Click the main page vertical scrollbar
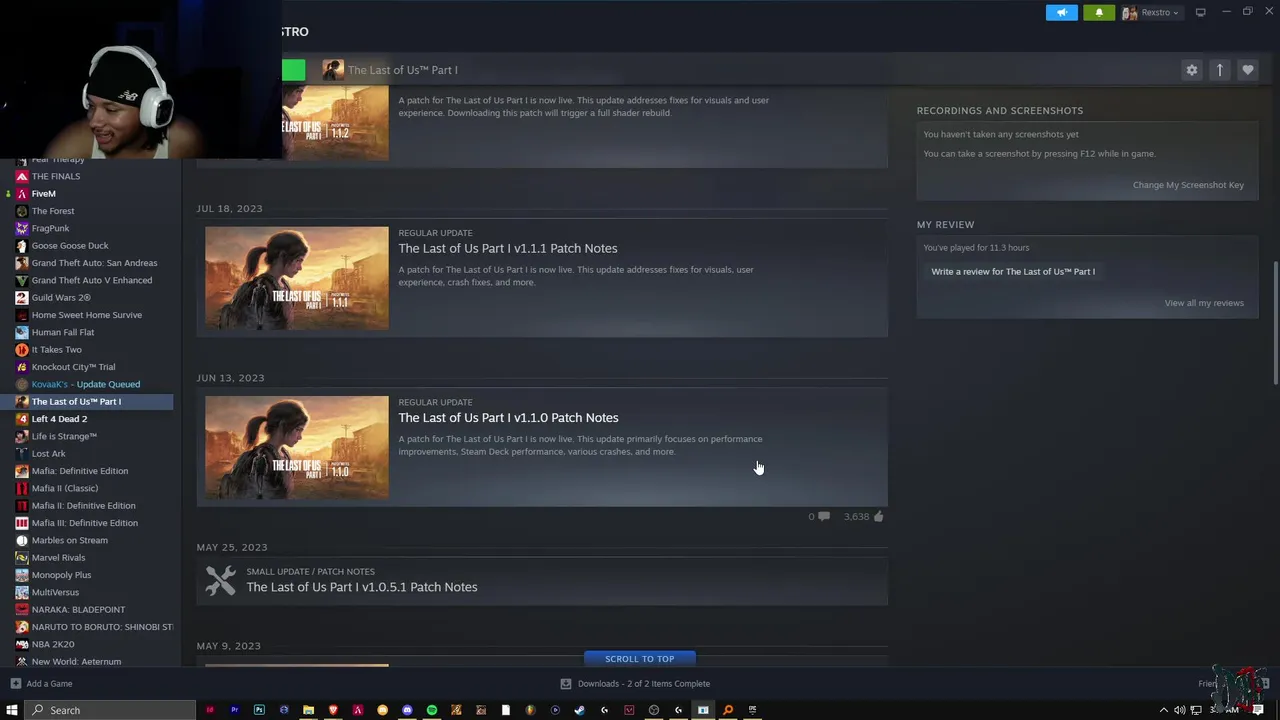Image resolution: width=1280 pixels, height=720 pixels. click(x=1275, y=322)
